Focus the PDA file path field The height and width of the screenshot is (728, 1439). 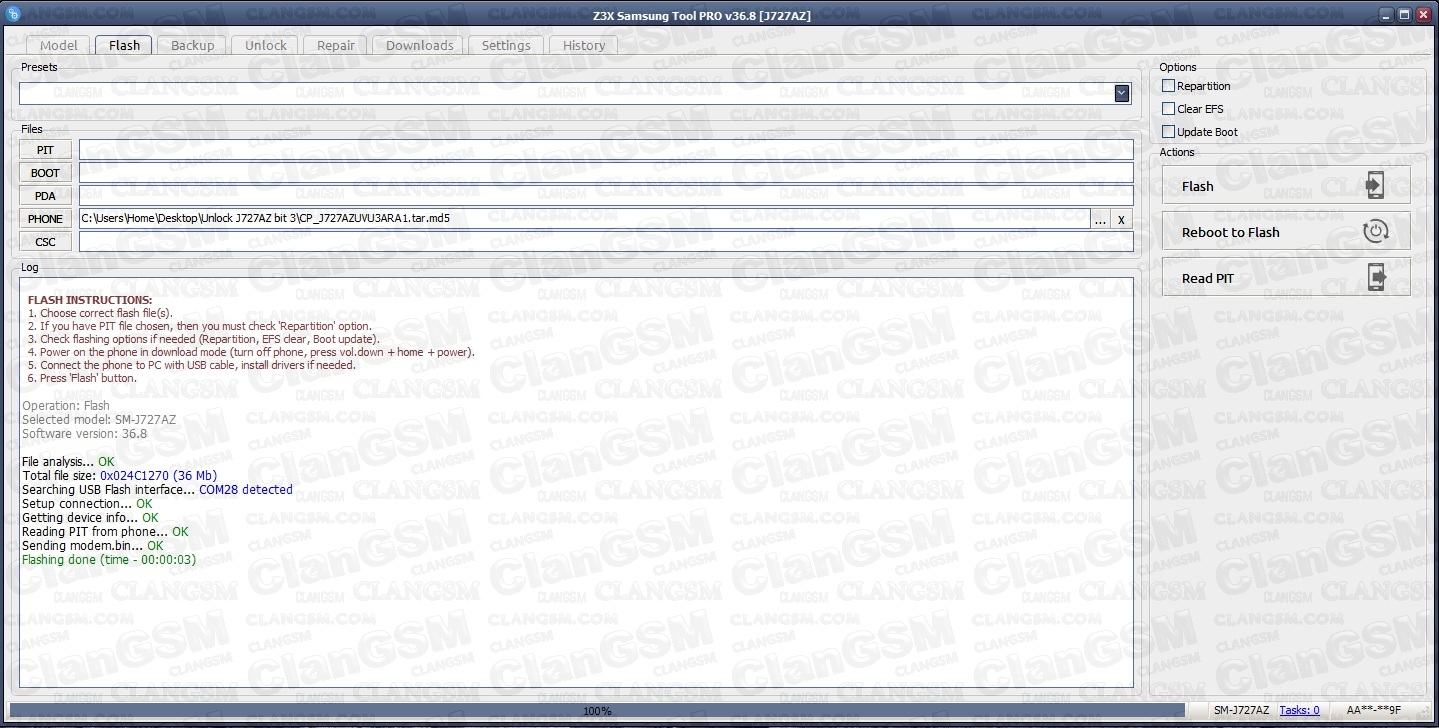(606, 196)
